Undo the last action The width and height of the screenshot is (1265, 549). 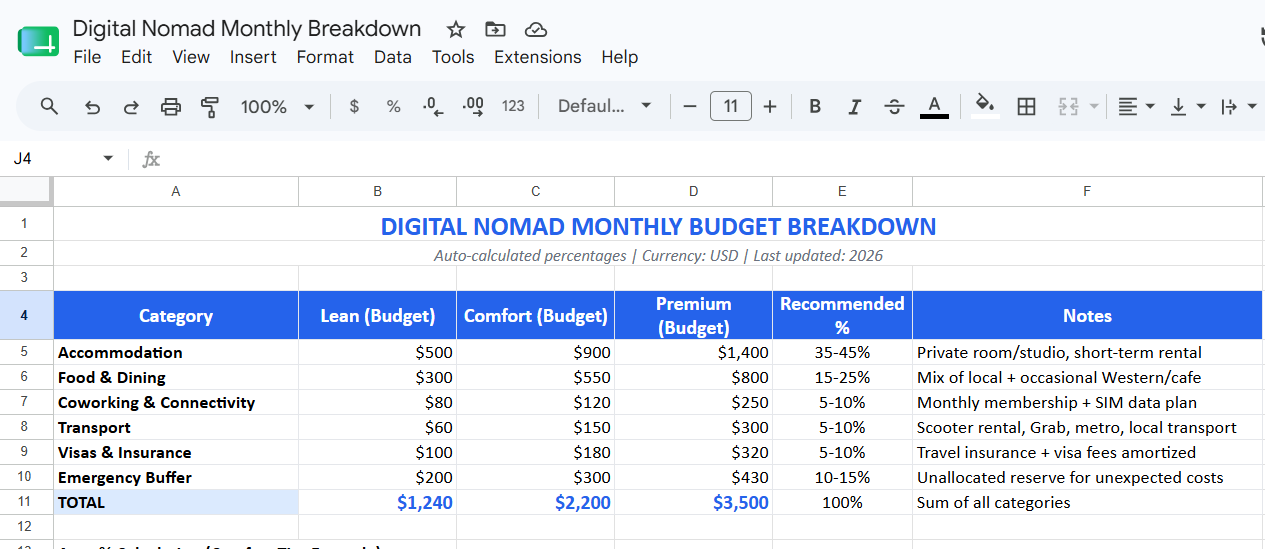click(92, 106)
